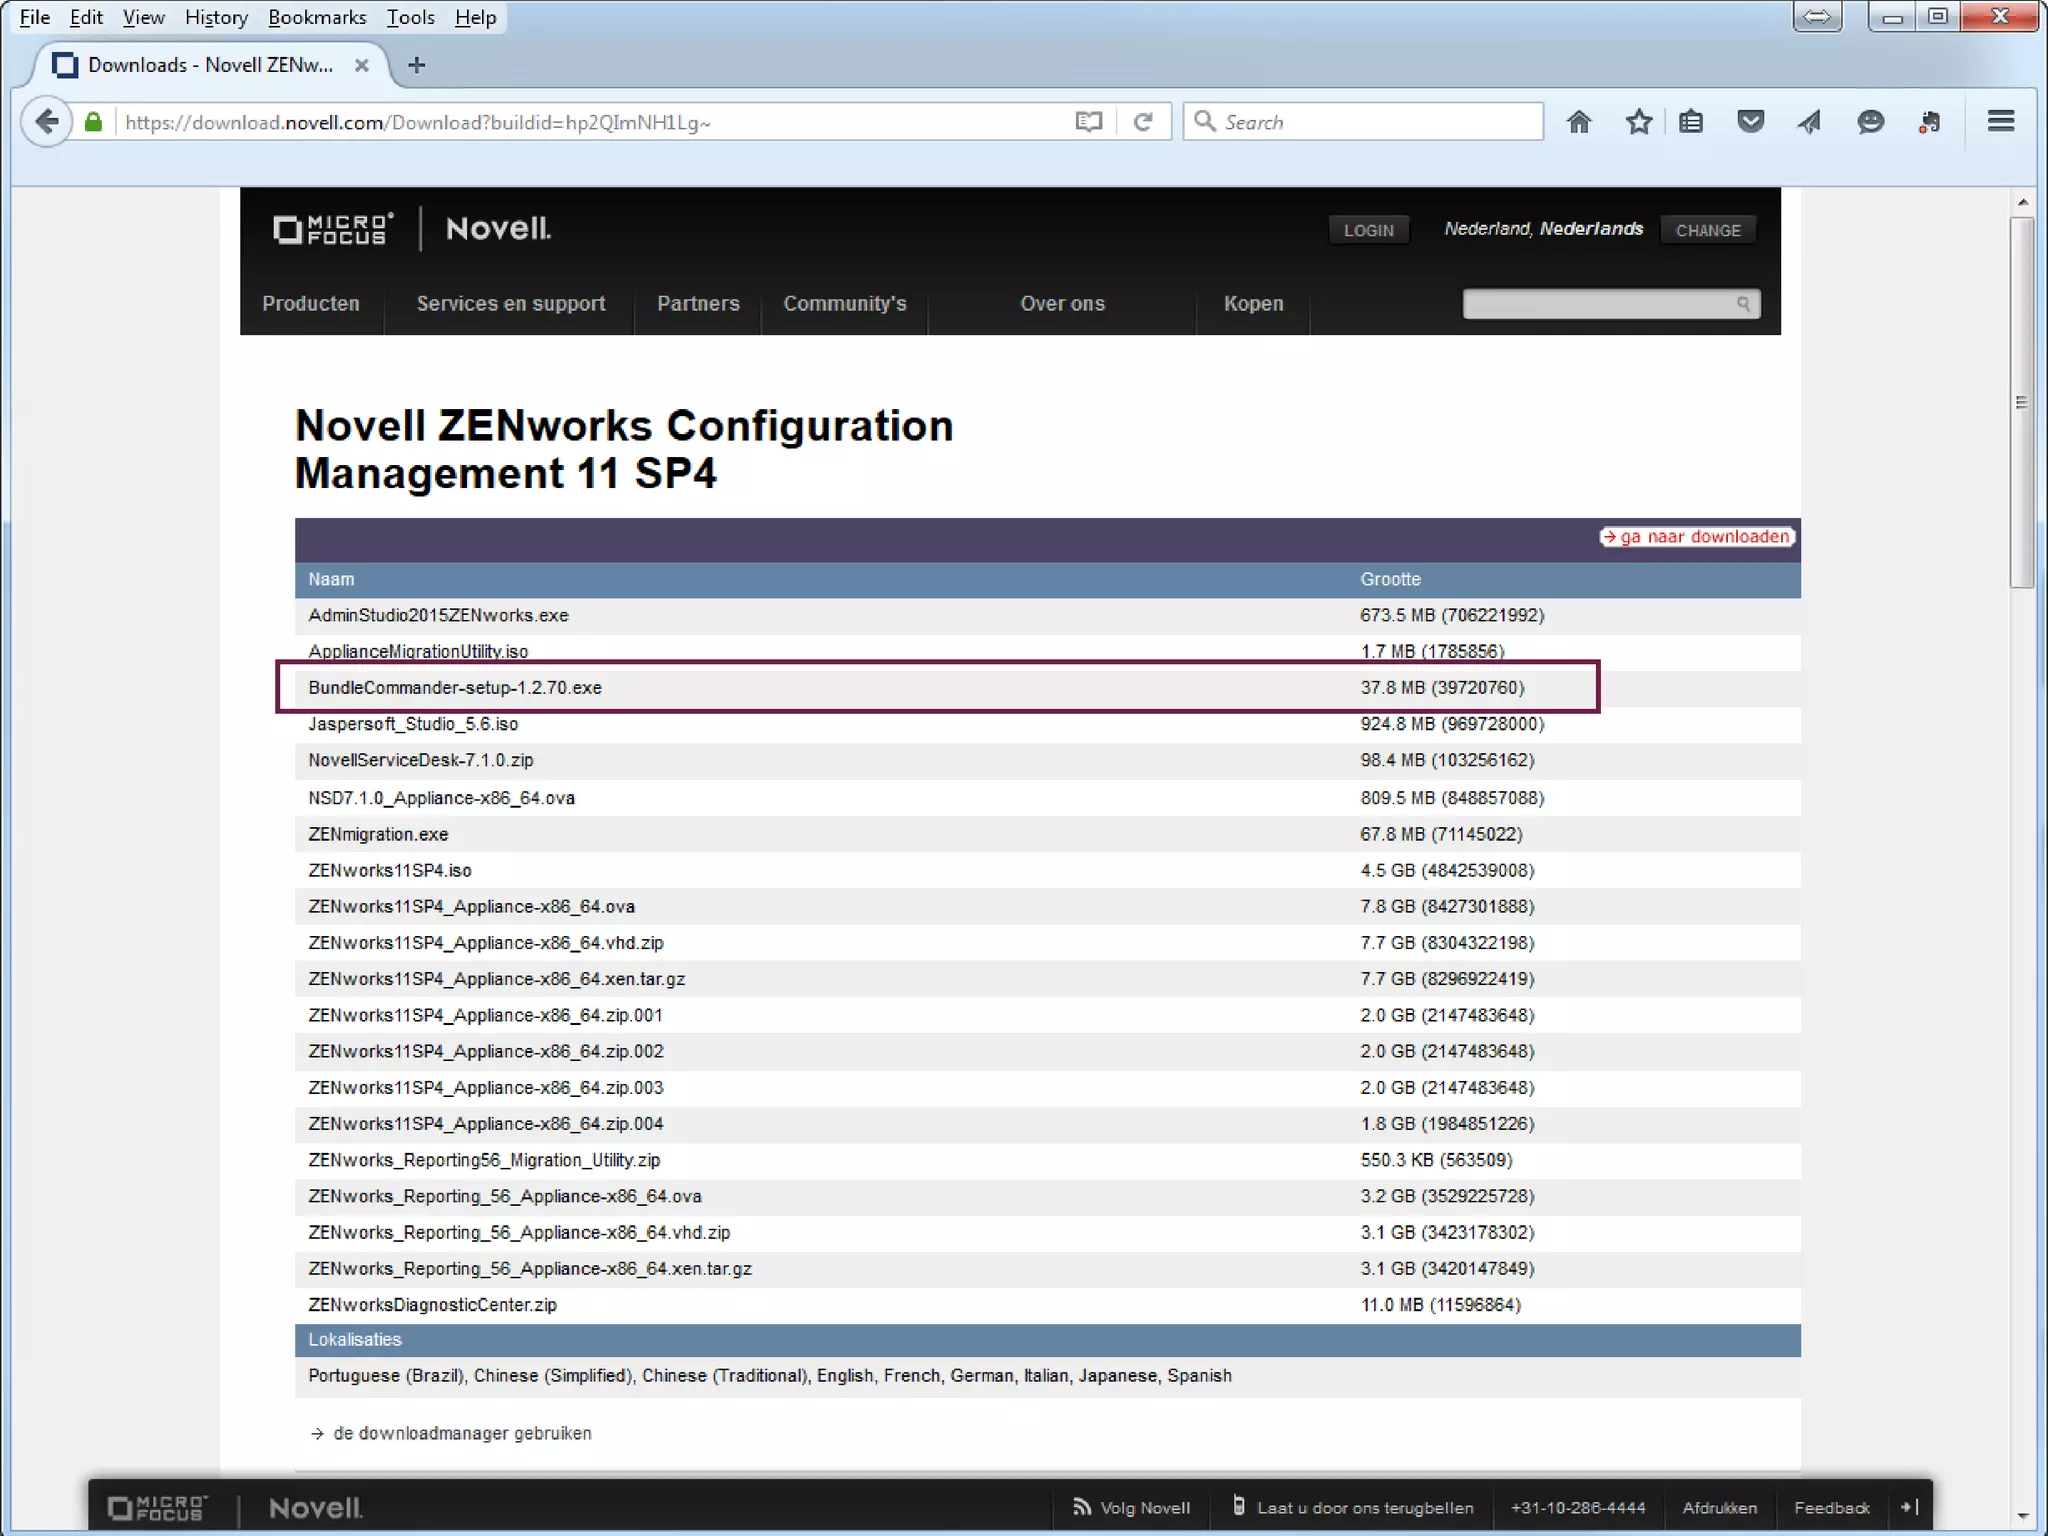
Task: Open the Kopen navigation menu
Action: pyautogui.click(x=1253, y=304)
